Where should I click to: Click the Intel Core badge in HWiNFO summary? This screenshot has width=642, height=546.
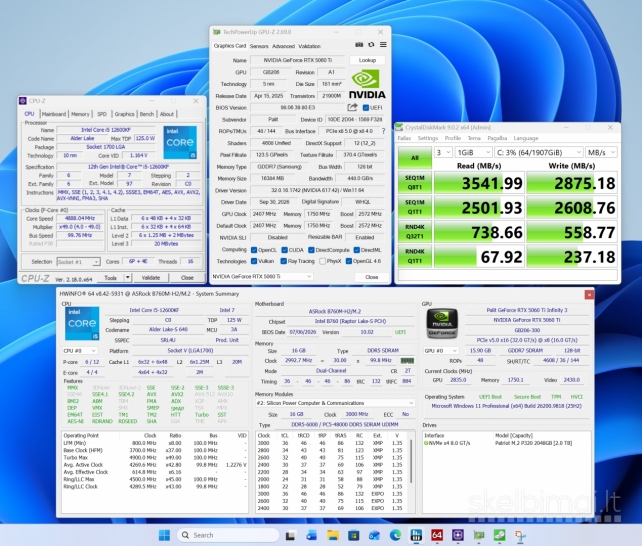(82, 323)
